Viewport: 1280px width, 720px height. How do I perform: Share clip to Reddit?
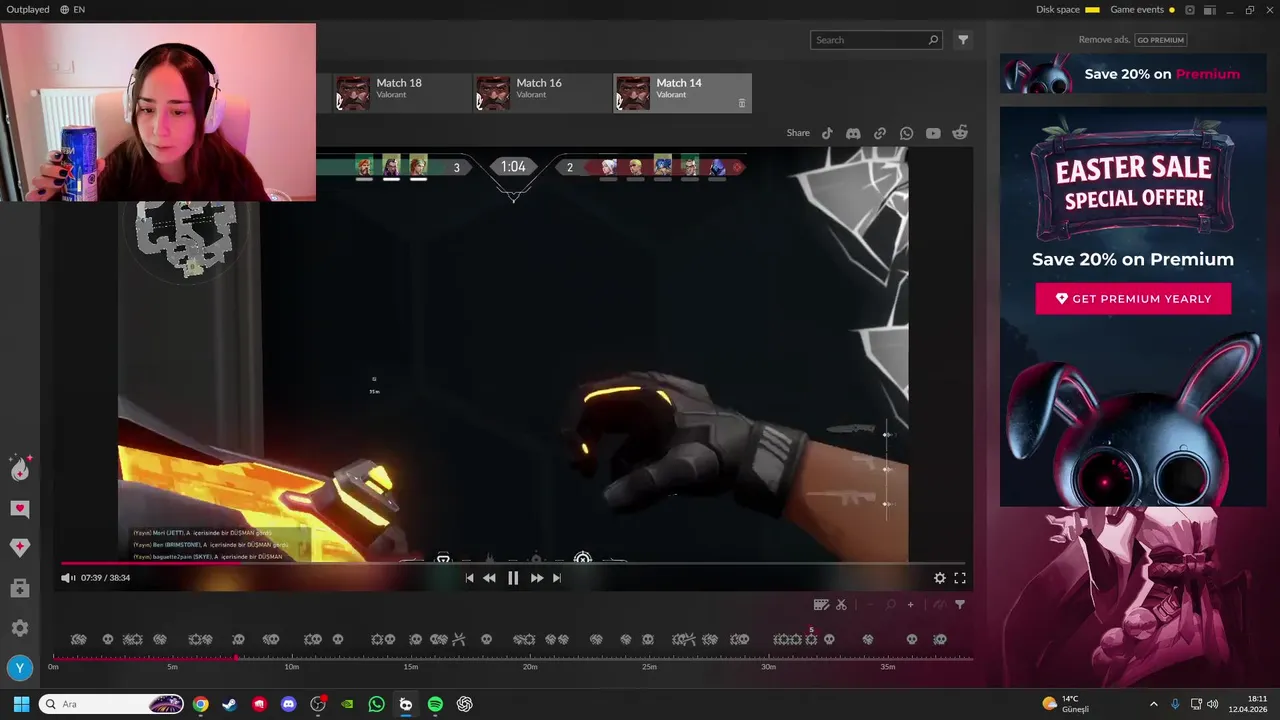click(960, 133)
